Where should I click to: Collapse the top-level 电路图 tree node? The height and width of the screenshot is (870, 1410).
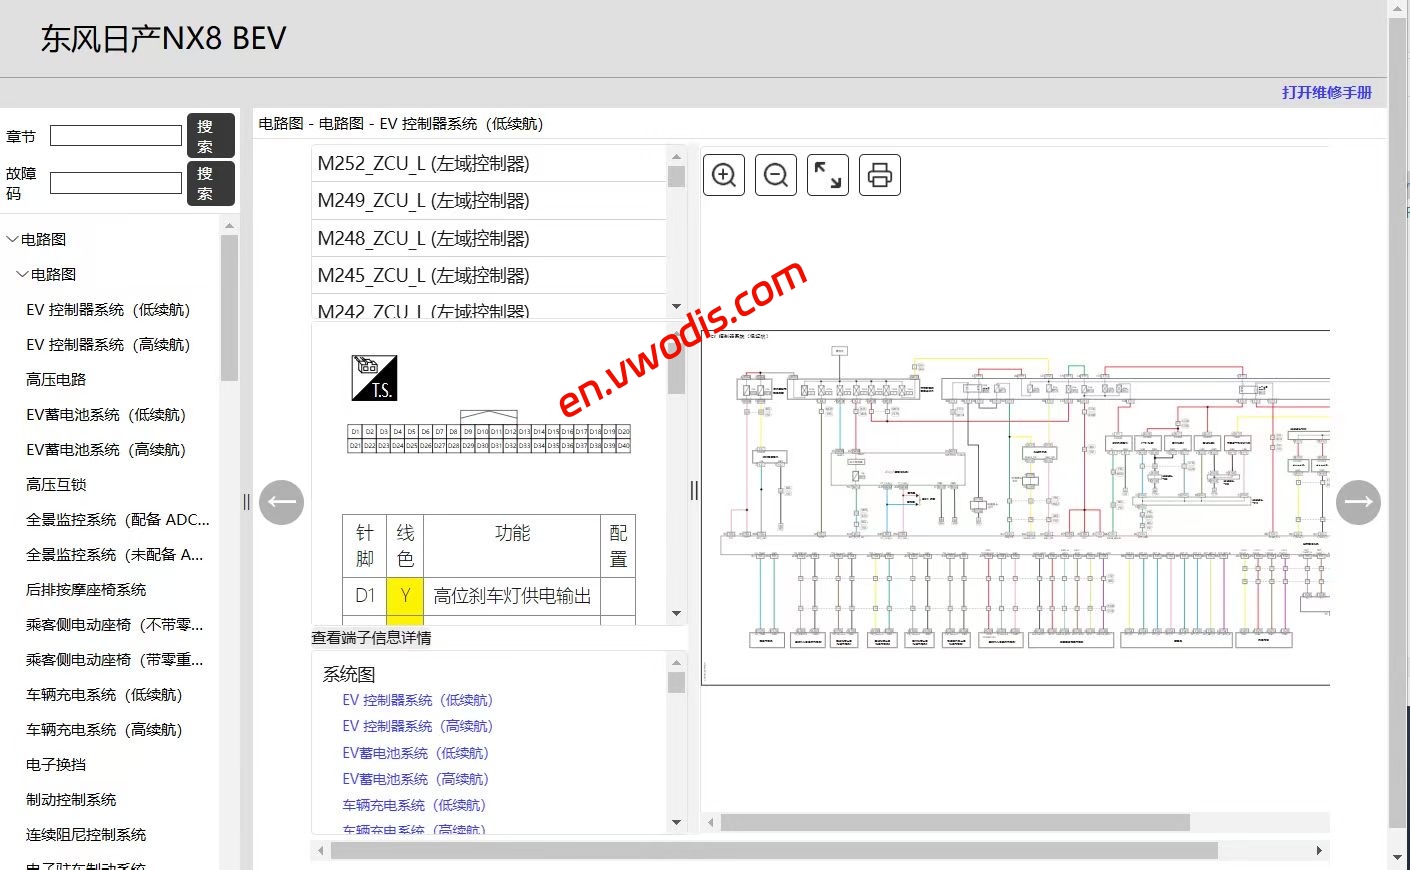tap(13, 239)
